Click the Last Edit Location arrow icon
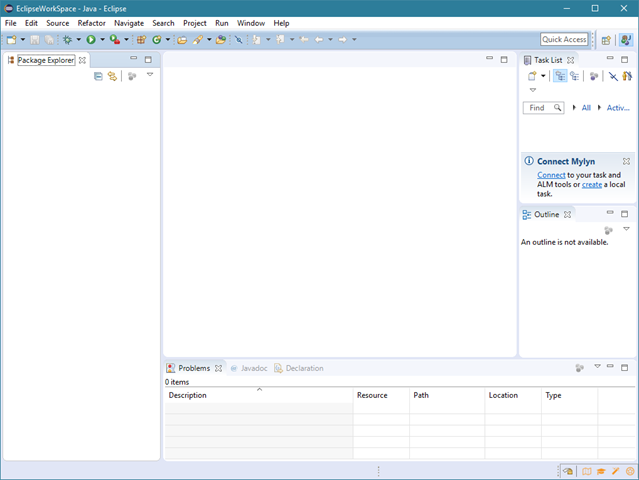639x480 pixels. [304, 40]
